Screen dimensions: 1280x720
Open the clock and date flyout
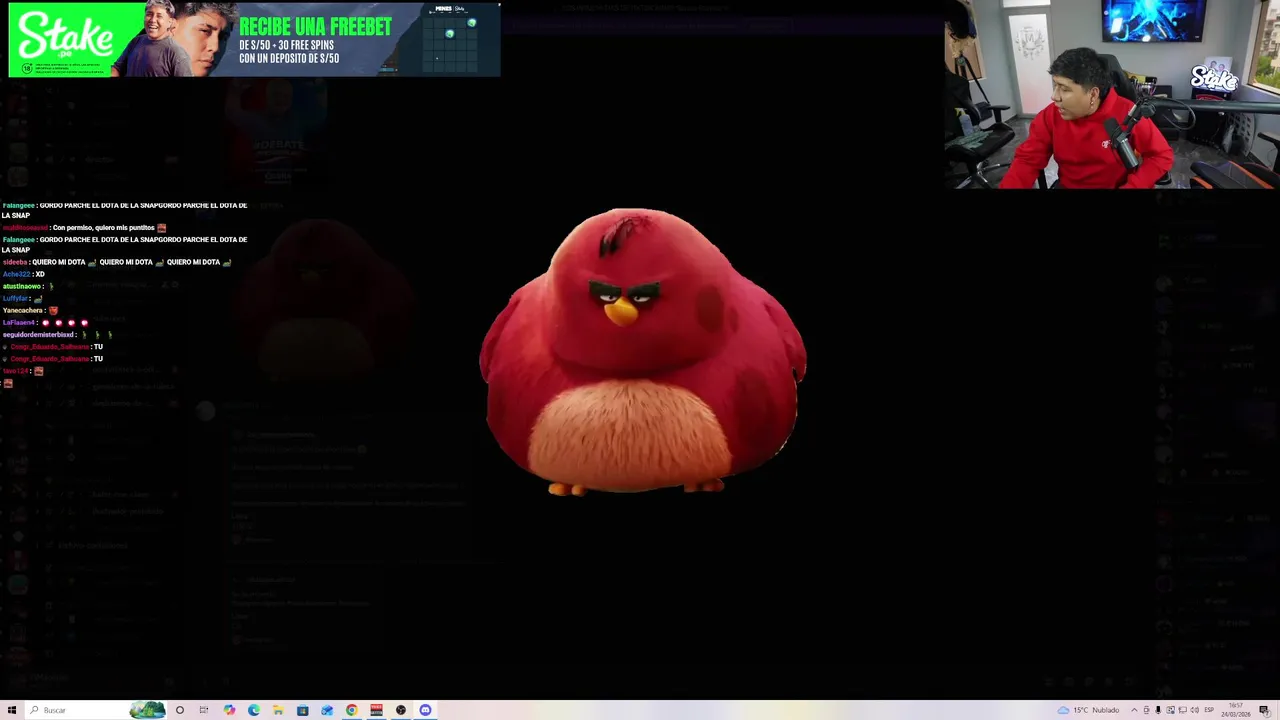[1236, 710]
